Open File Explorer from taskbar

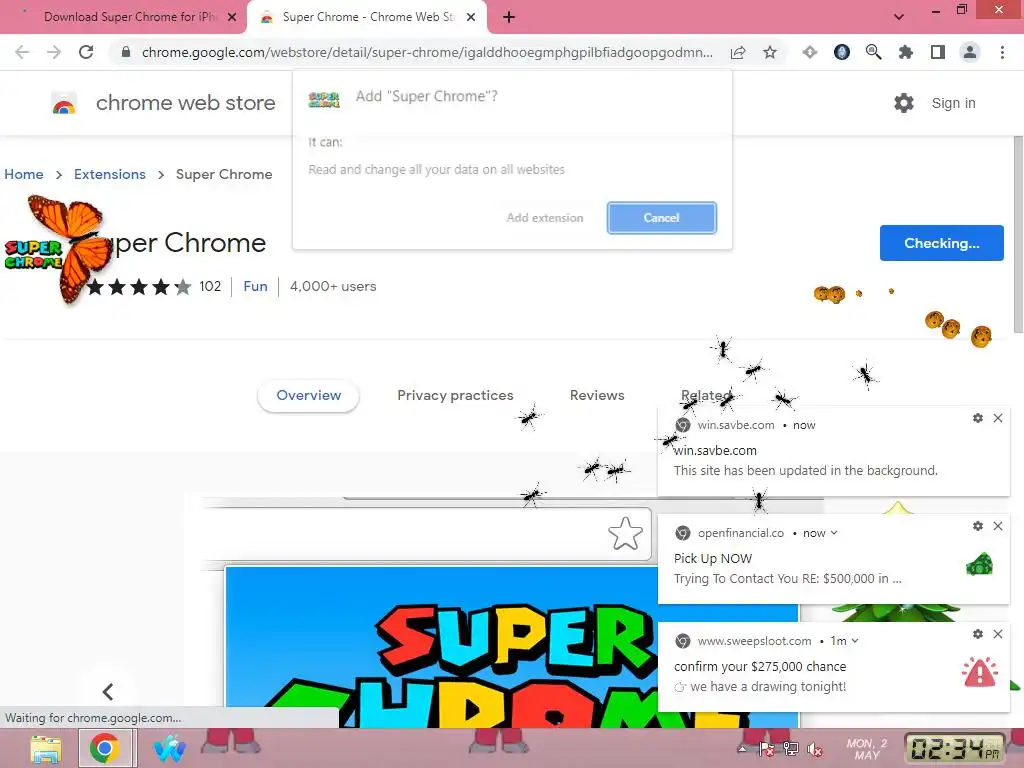tap(46, 748)
